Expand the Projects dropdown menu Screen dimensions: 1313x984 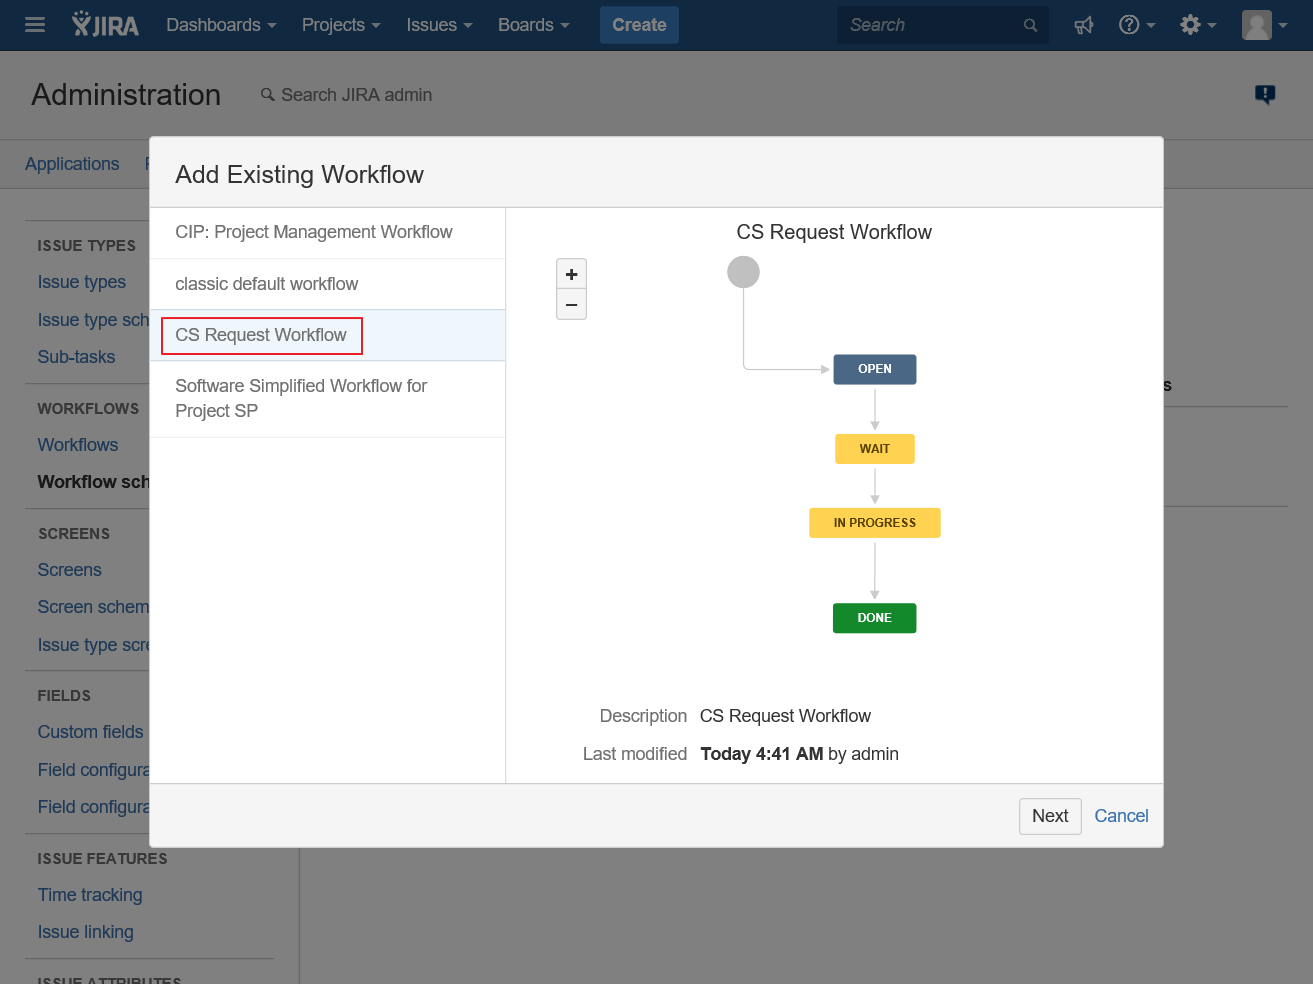(341, 25)
